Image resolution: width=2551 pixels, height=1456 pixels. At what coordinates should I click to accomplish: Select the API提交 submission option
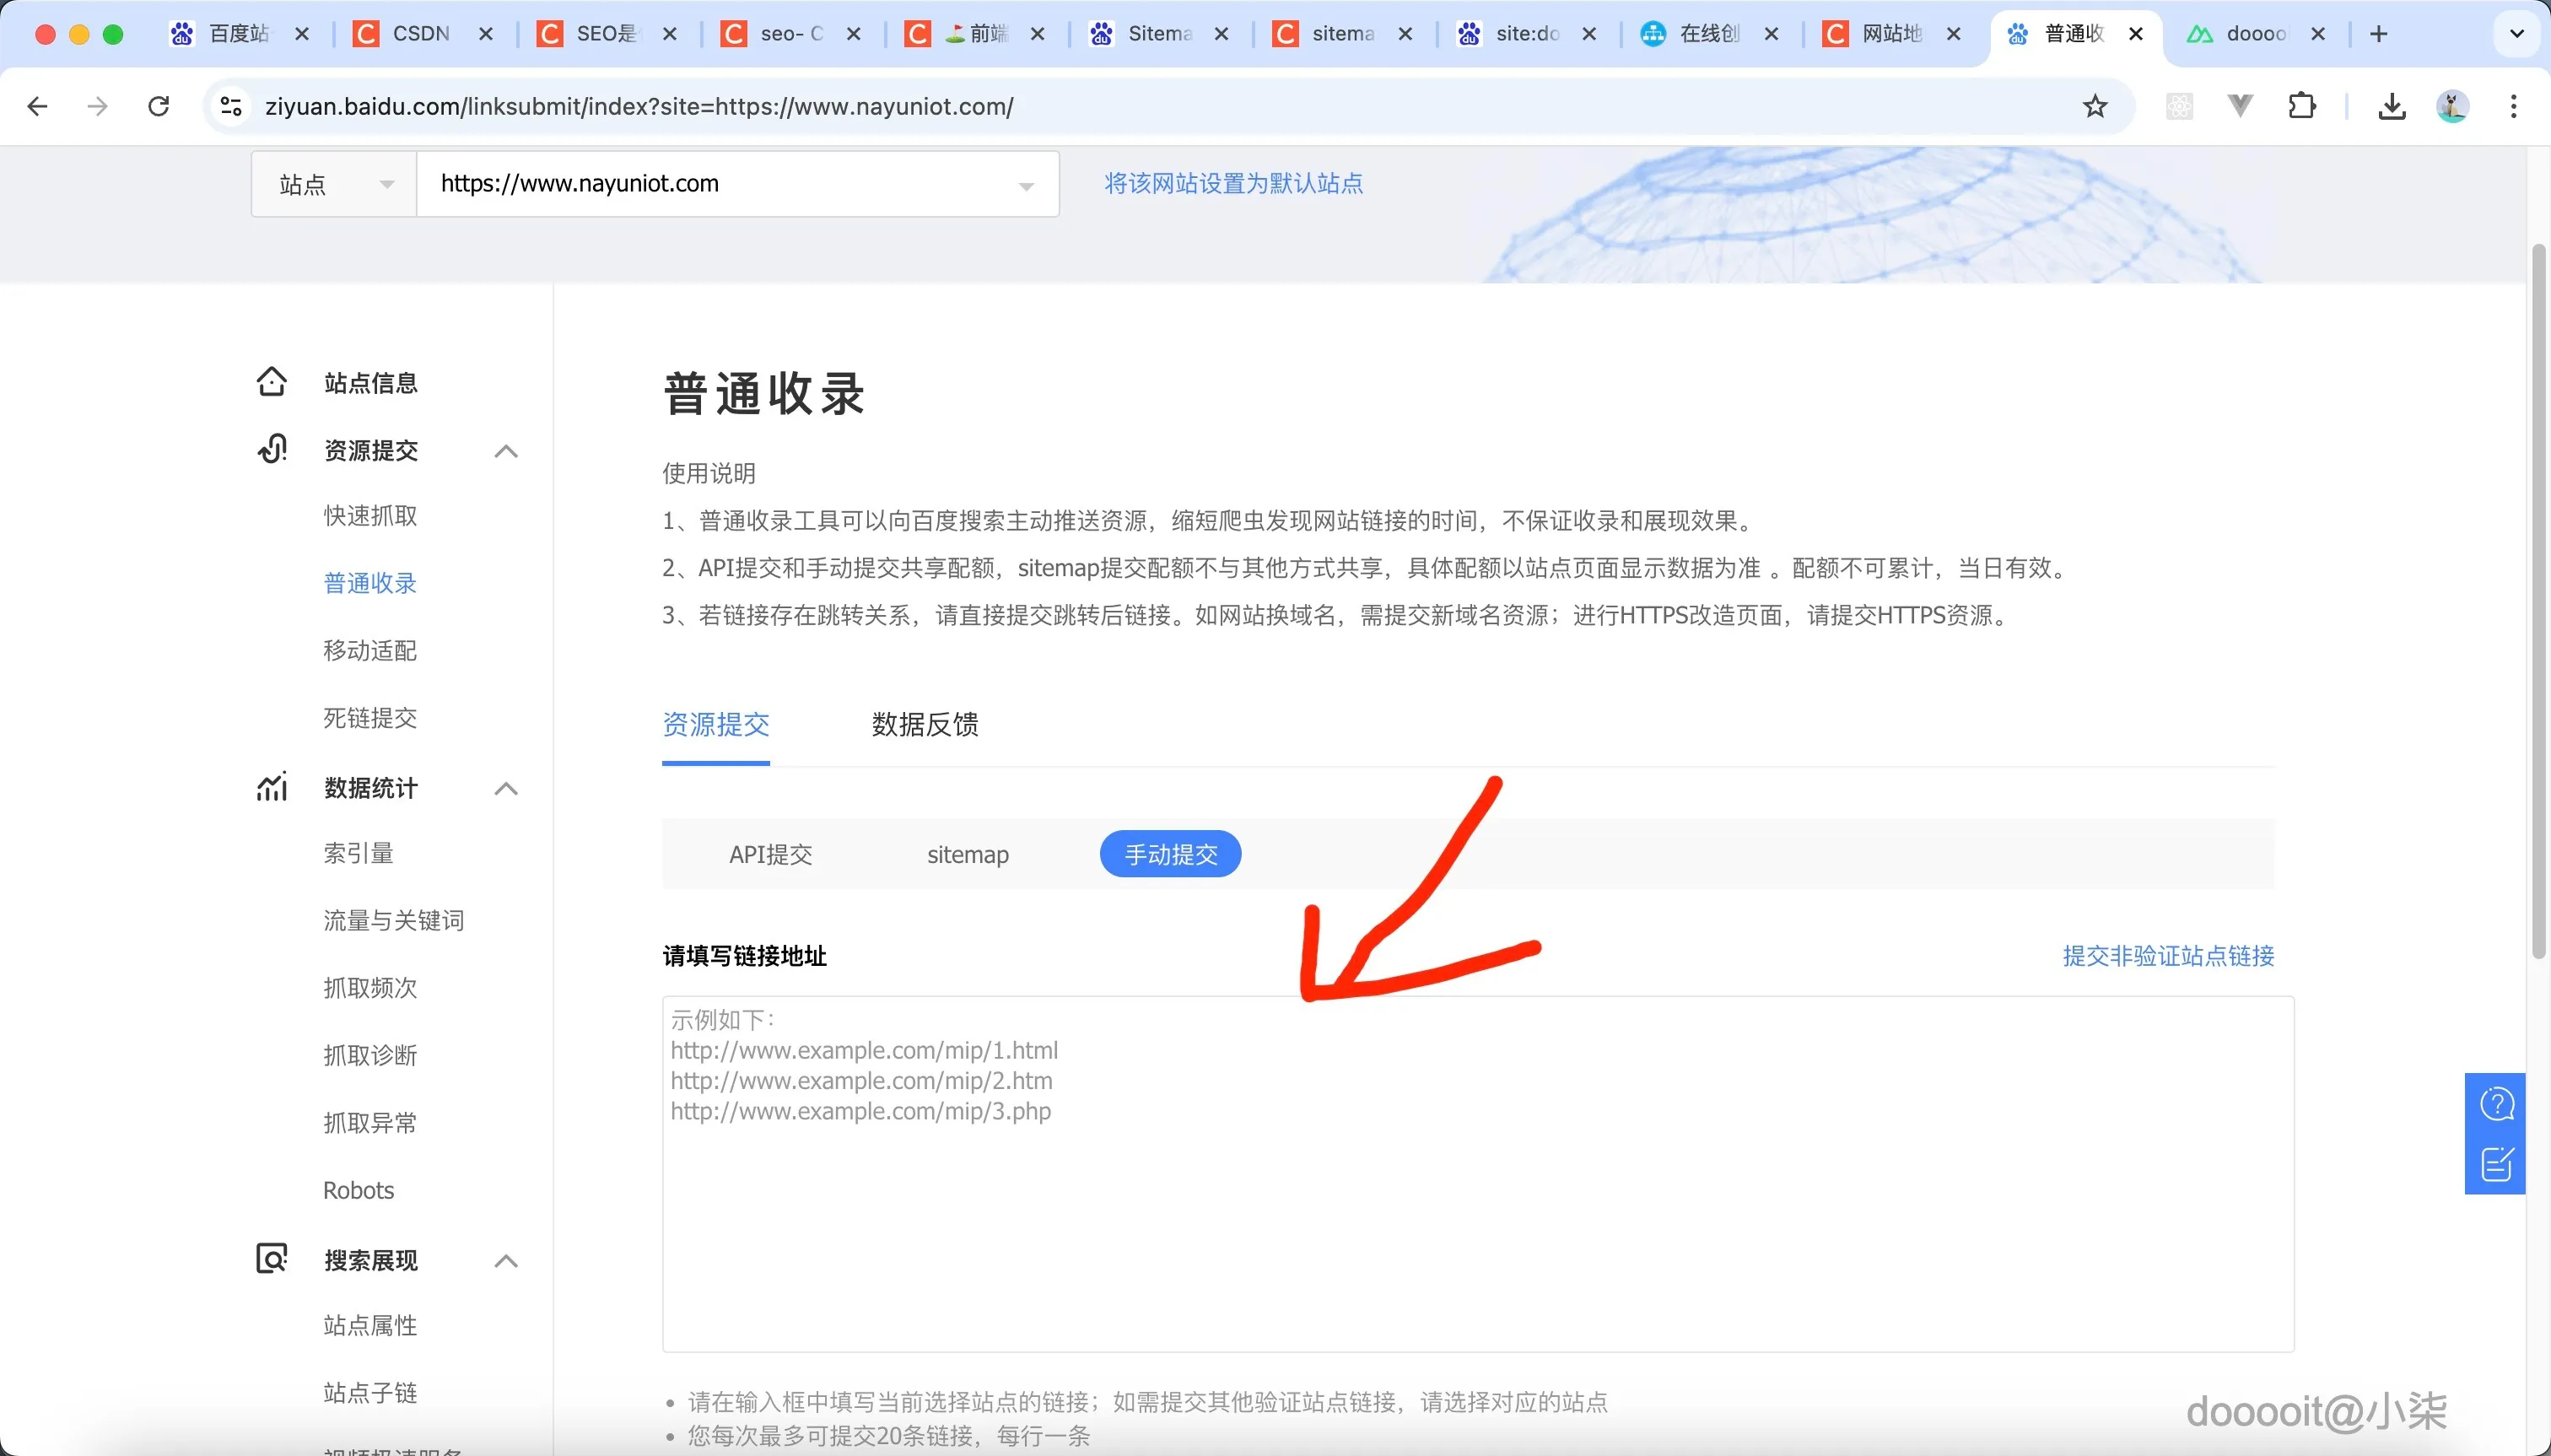770,854
